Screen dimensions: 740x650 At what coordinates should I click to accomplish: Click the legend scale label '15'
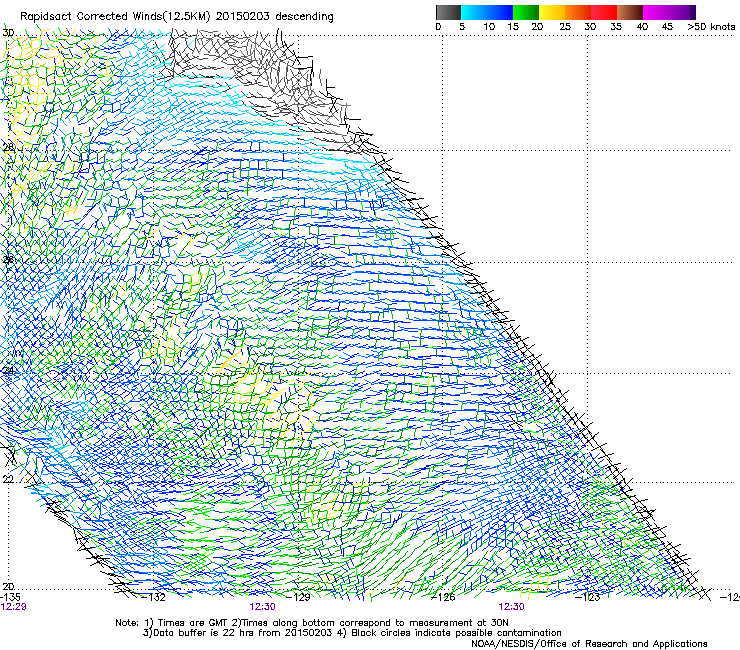click(513, 27)
